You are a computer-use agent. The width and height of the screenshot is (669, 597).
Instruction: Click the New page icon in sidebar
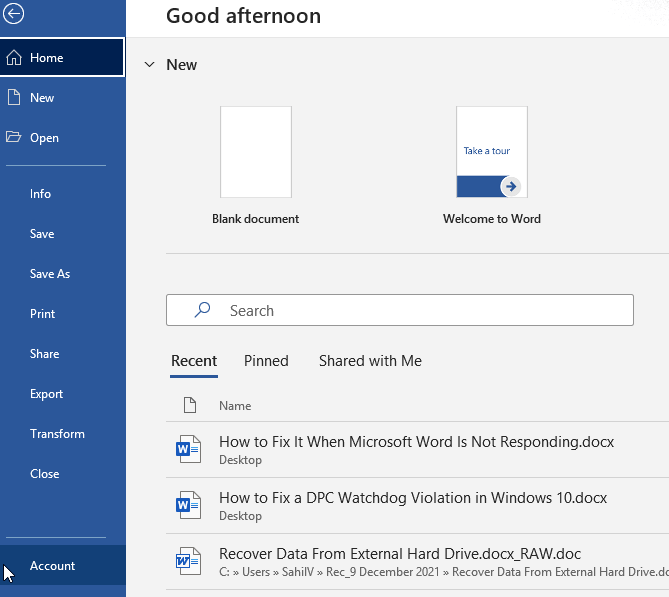(14, 97)
